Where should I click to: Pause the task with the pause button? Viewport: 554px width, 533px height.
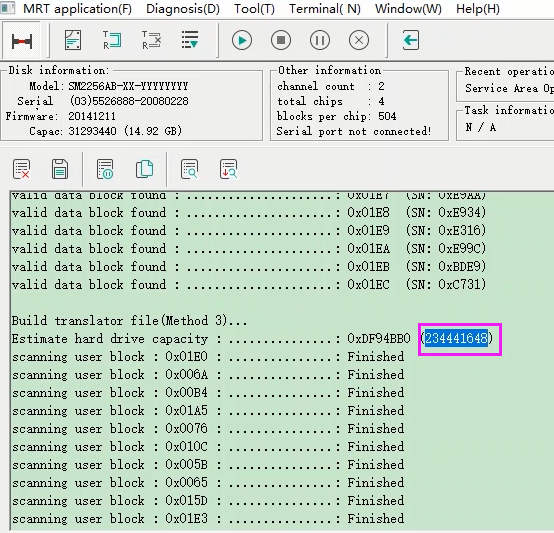(320, 40)
